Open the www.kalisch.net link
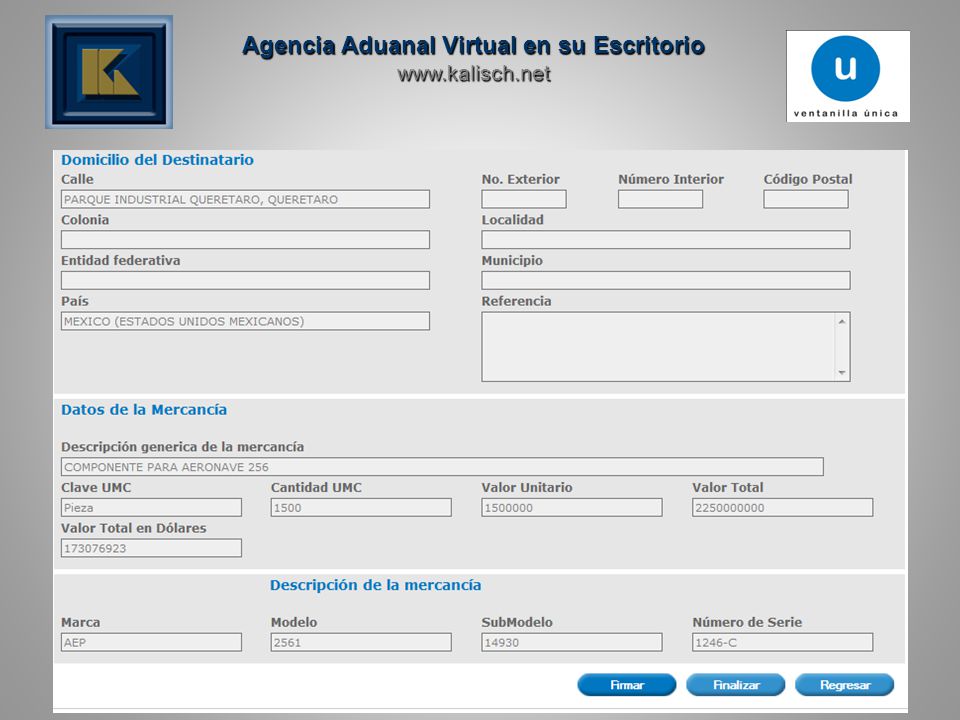Image resolution: width=960 pixels, height=720 pixels. point(474,74)
